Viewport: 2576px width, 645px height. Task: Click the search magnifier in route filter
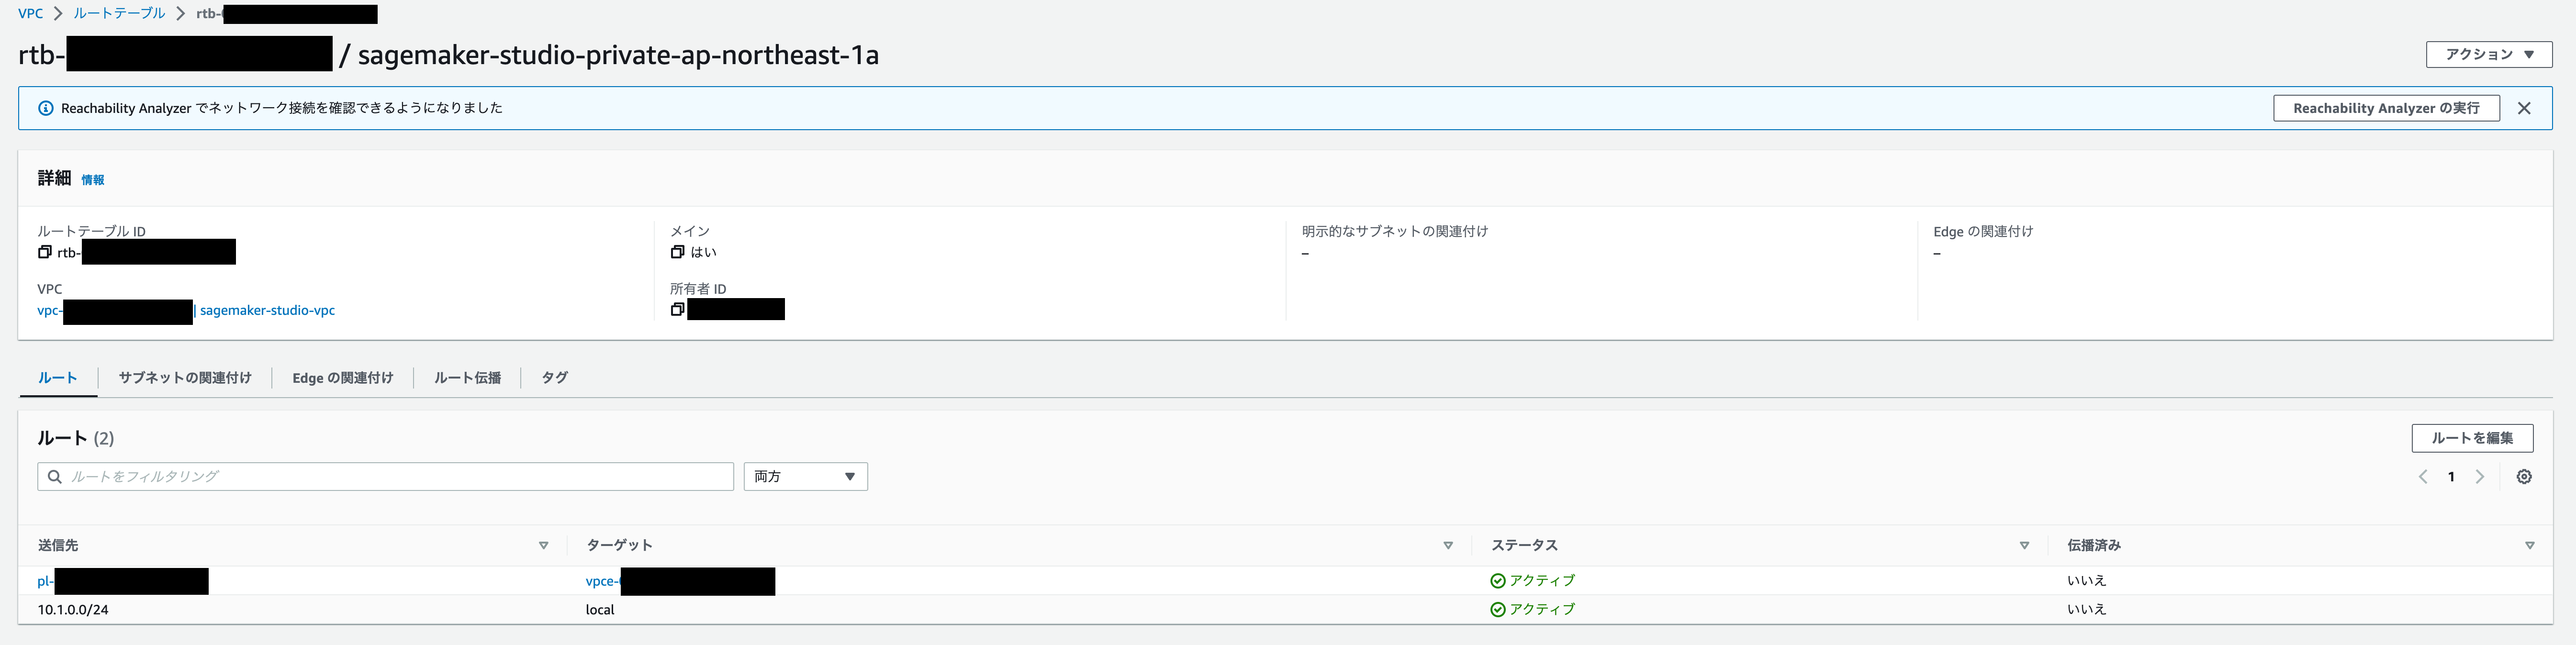pyautogui.click(x=55, y=477)
